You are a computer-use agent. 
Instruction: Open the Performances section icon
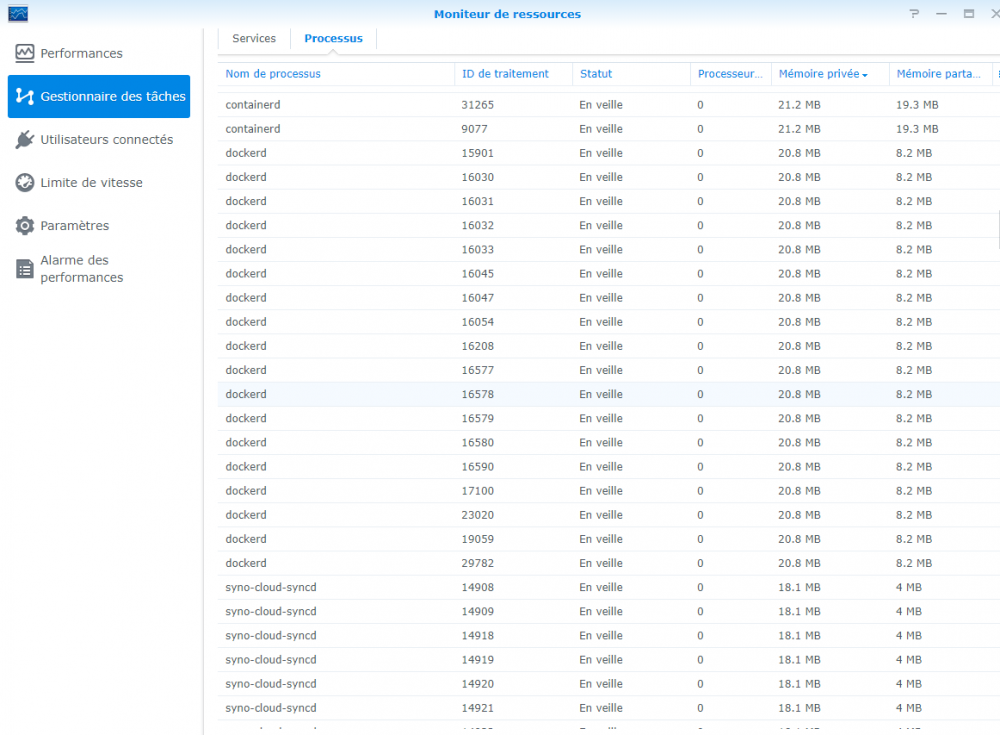[25, 53]
